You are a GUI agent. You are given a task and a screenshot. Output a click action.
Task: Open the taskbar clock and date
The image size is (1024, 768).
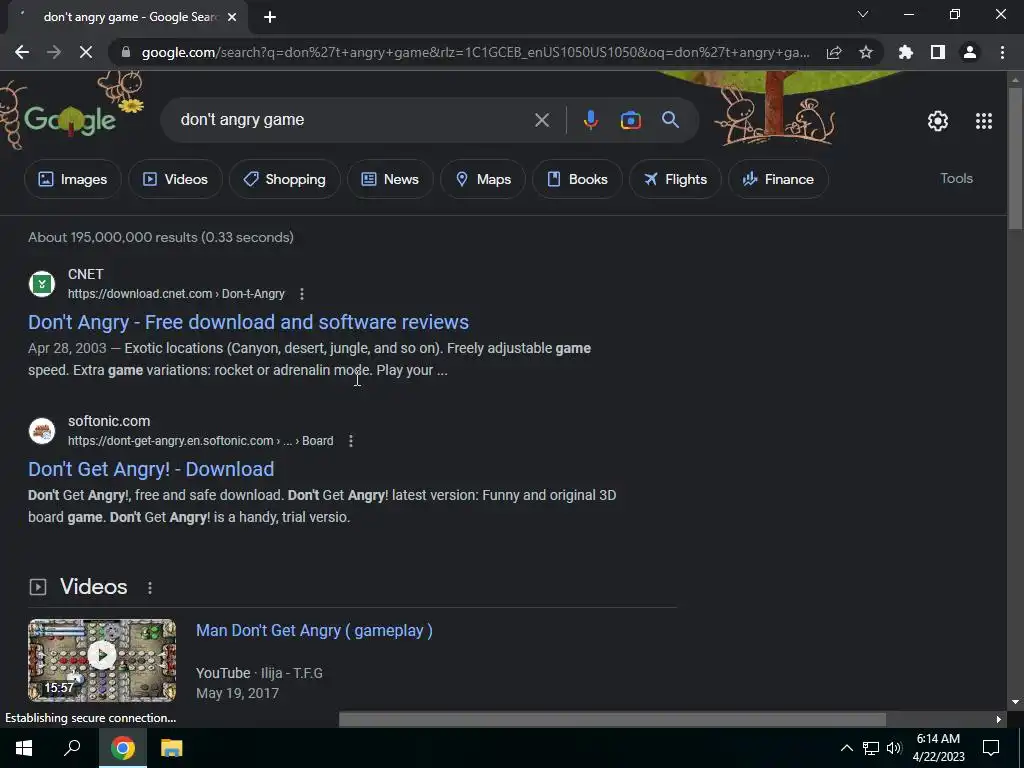click(938, 748)
